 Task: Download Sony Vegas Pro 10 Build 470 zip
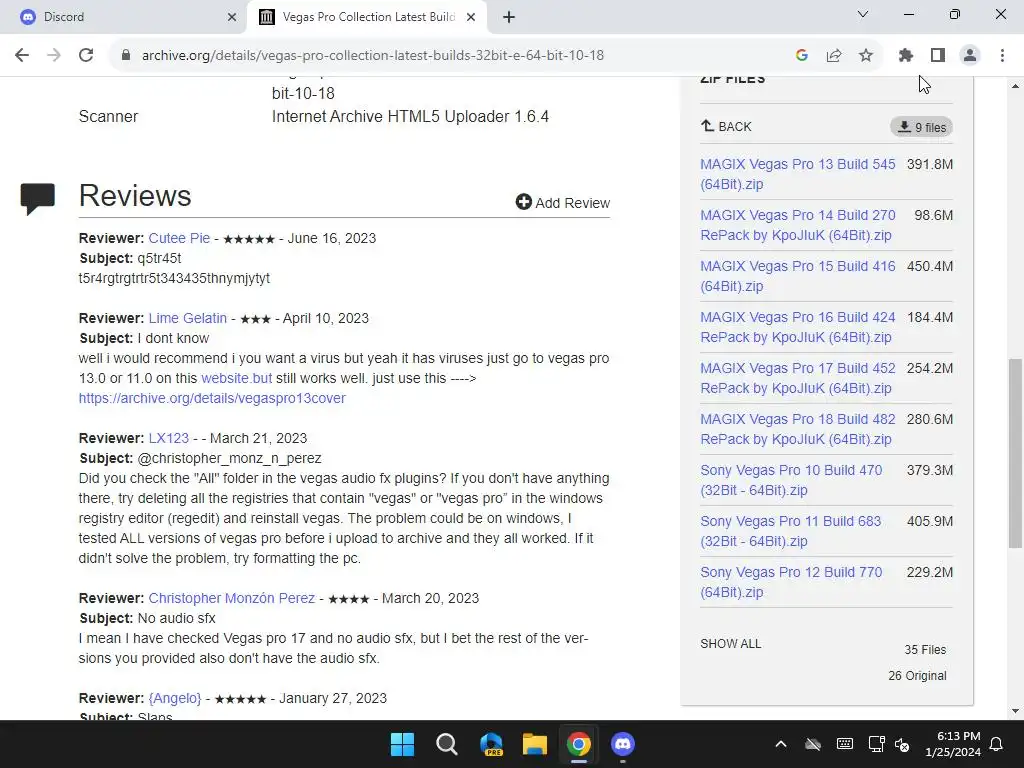pyautogui.click(x=791, y=479)
